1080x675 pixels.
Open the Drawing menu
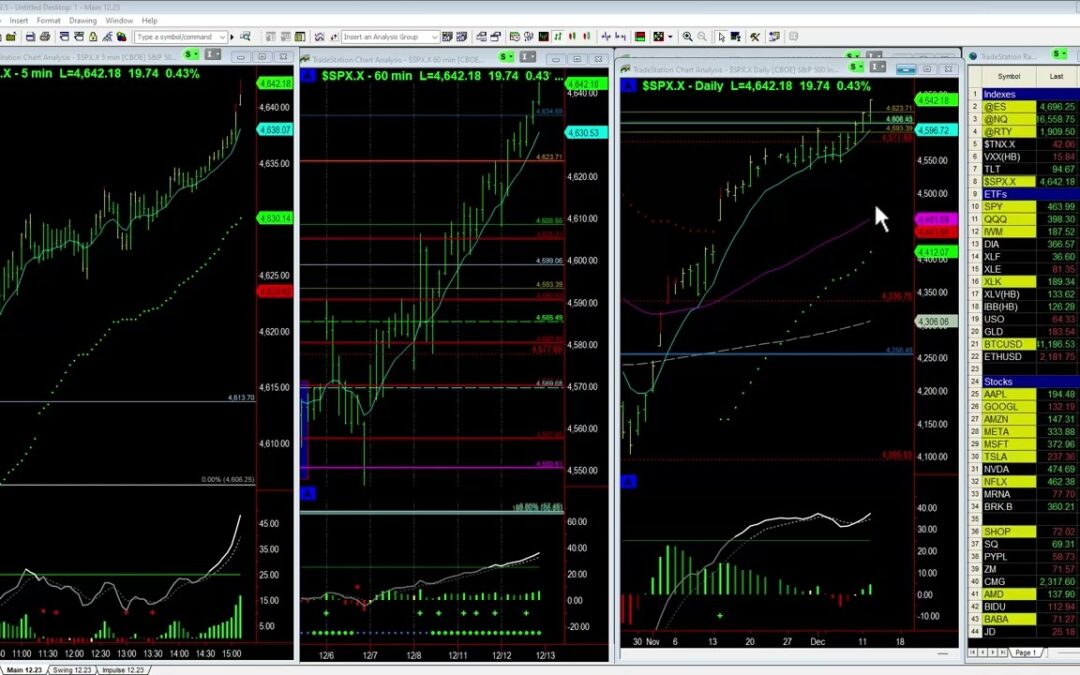83,20
